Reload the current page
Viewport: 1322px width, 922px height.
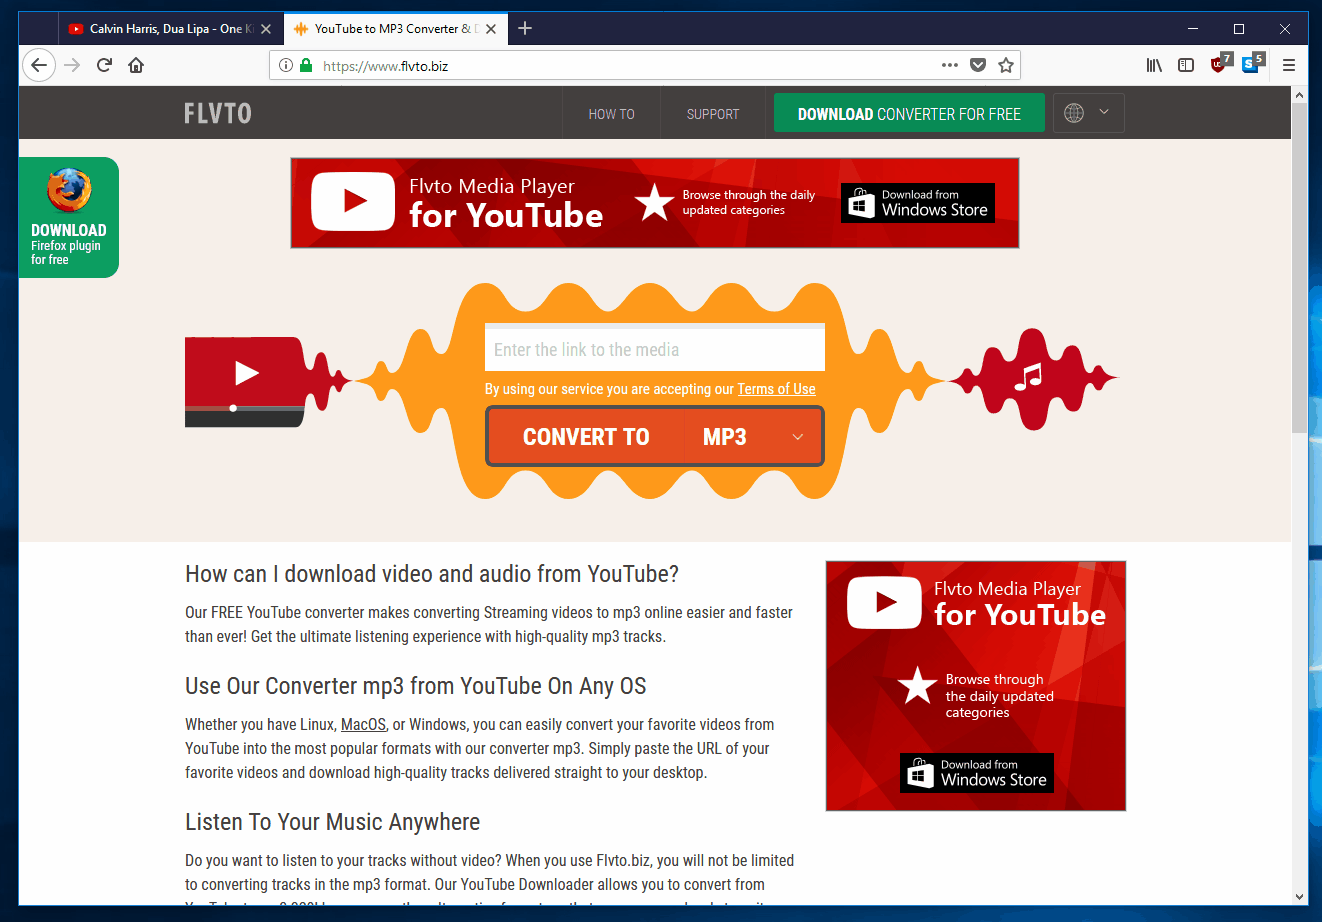coord(104,65)
